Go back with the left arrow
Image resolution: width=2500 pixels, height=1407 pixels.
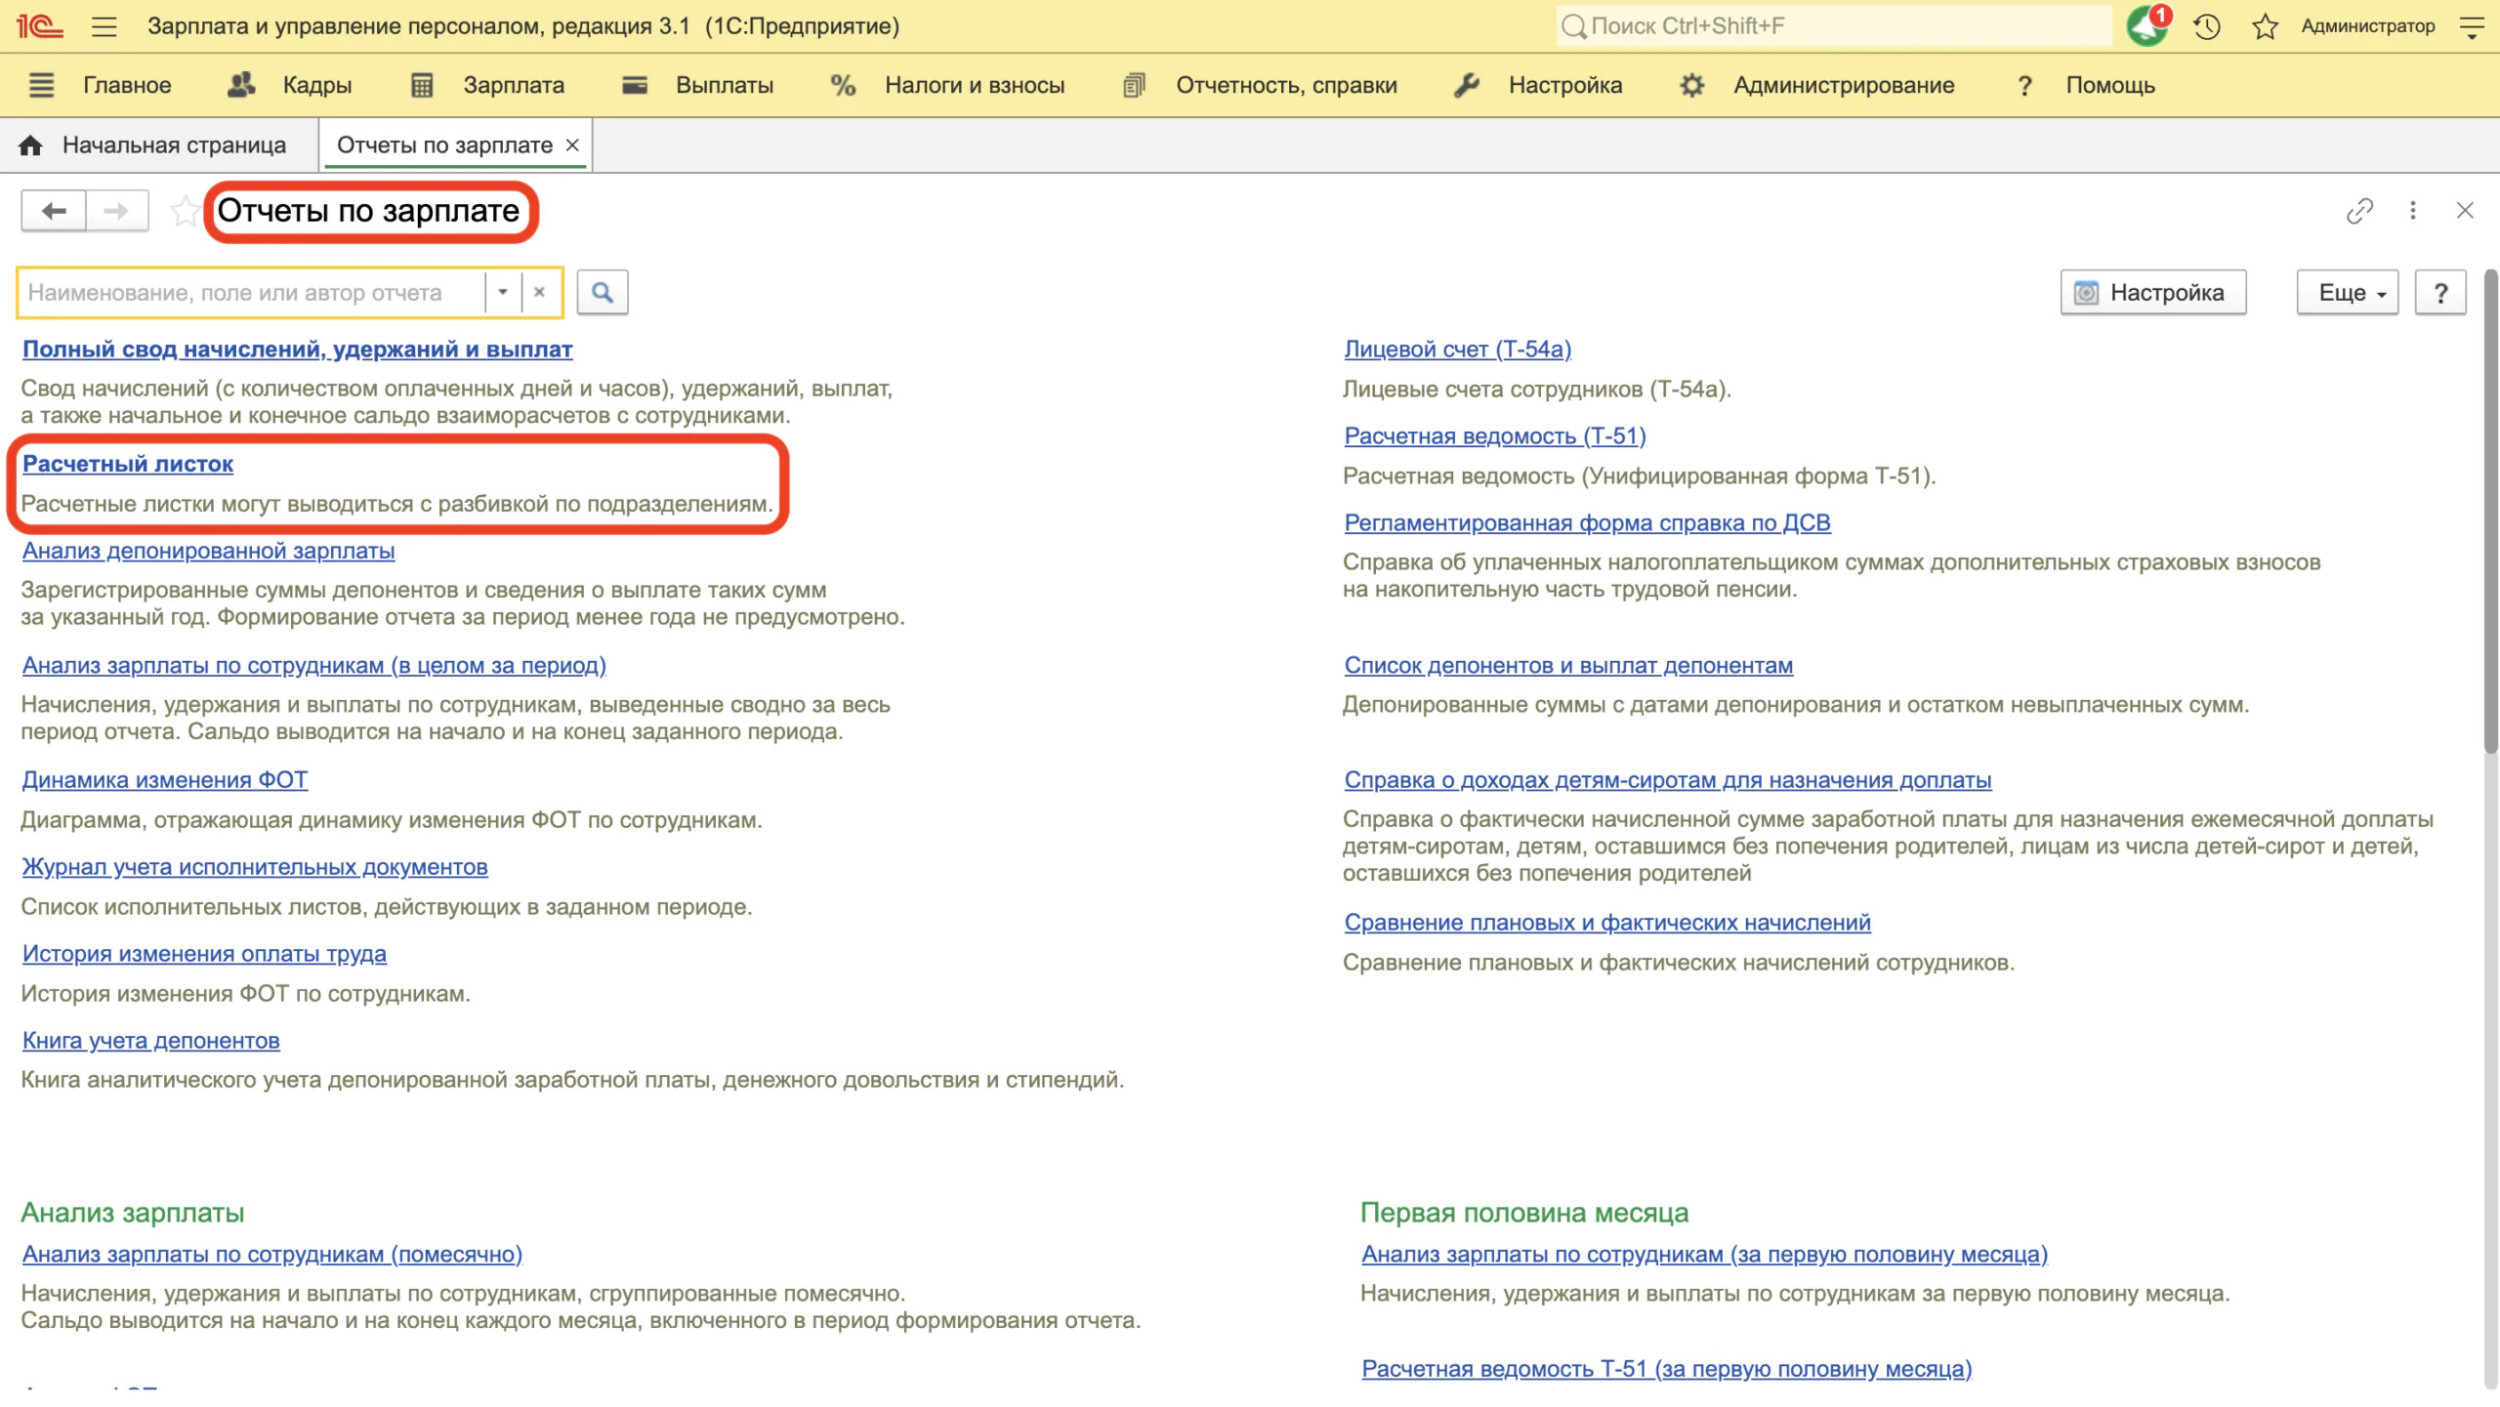point(54,210)
